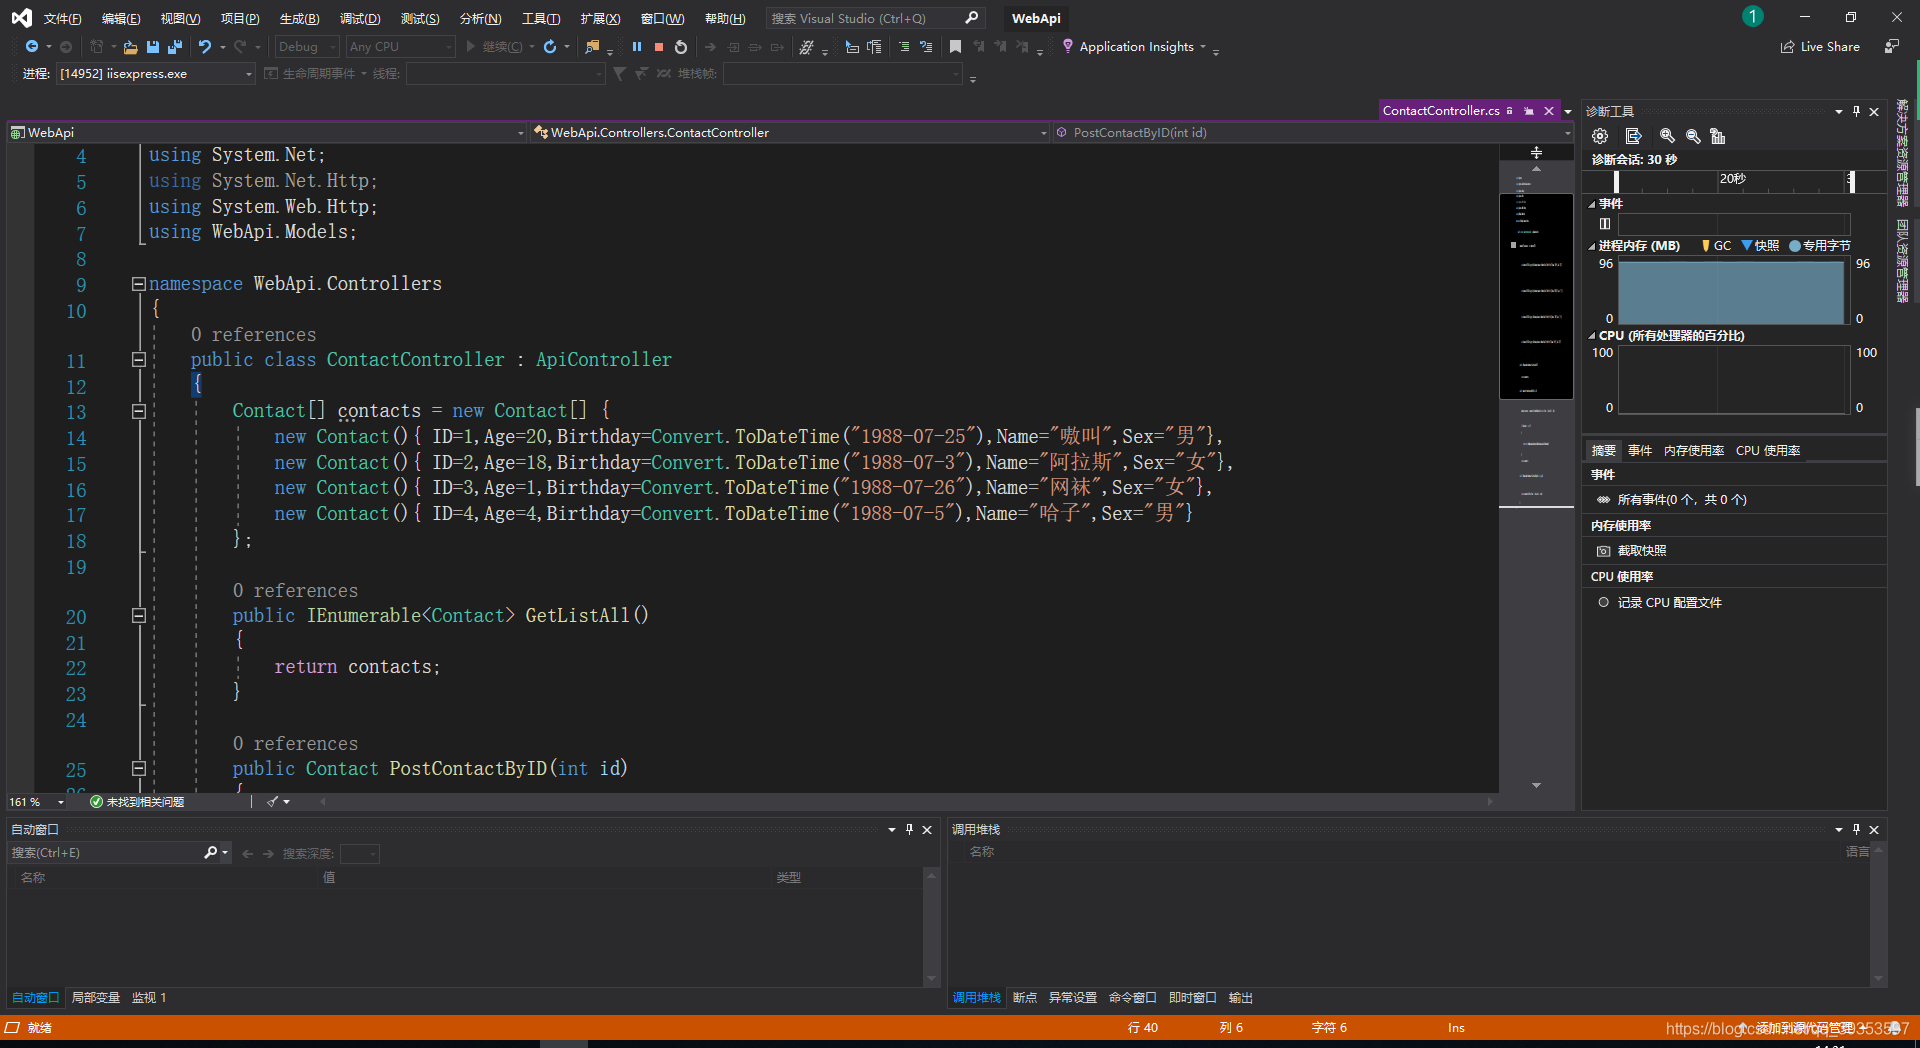The width and height of the screenshot is (1920, 1048).
Task: Click the Open File folder icon
Action: [130, 47]
